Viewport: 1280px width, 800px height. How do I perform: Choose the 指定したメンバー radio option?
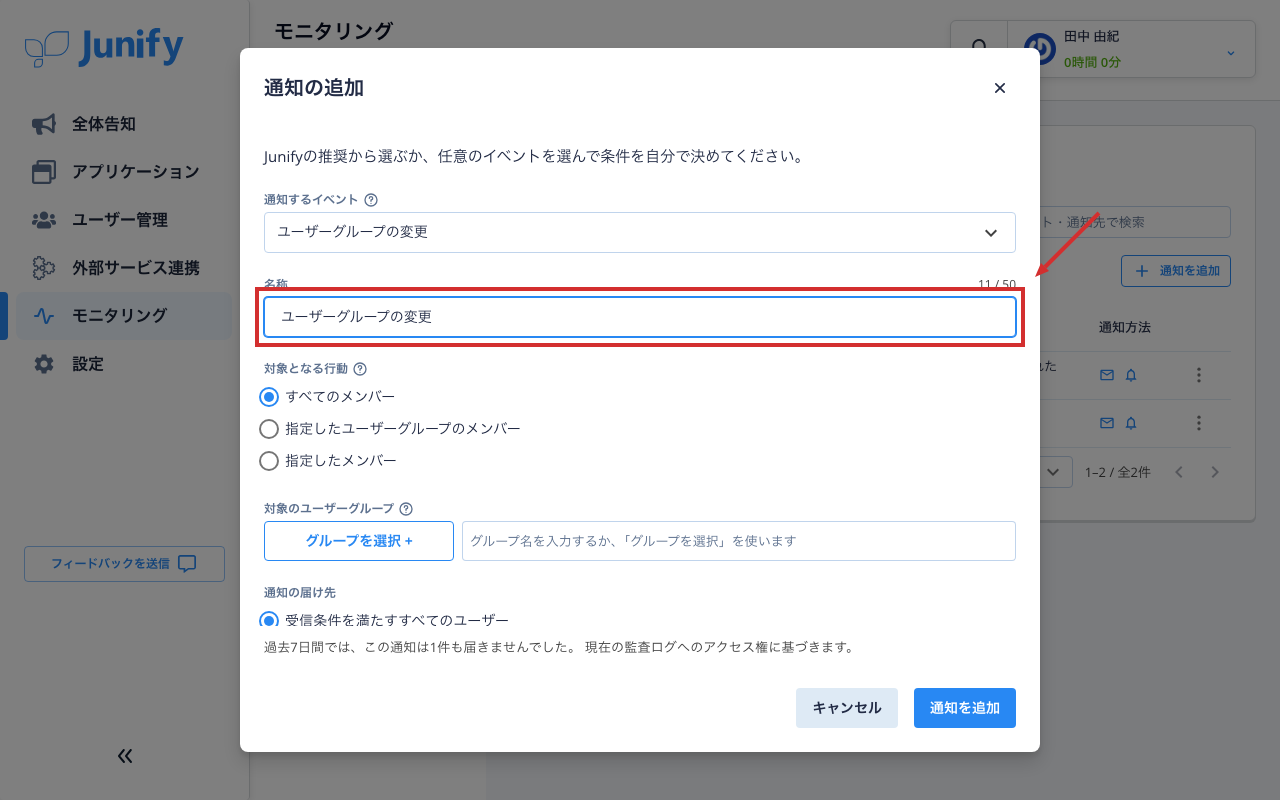(269, 461)
